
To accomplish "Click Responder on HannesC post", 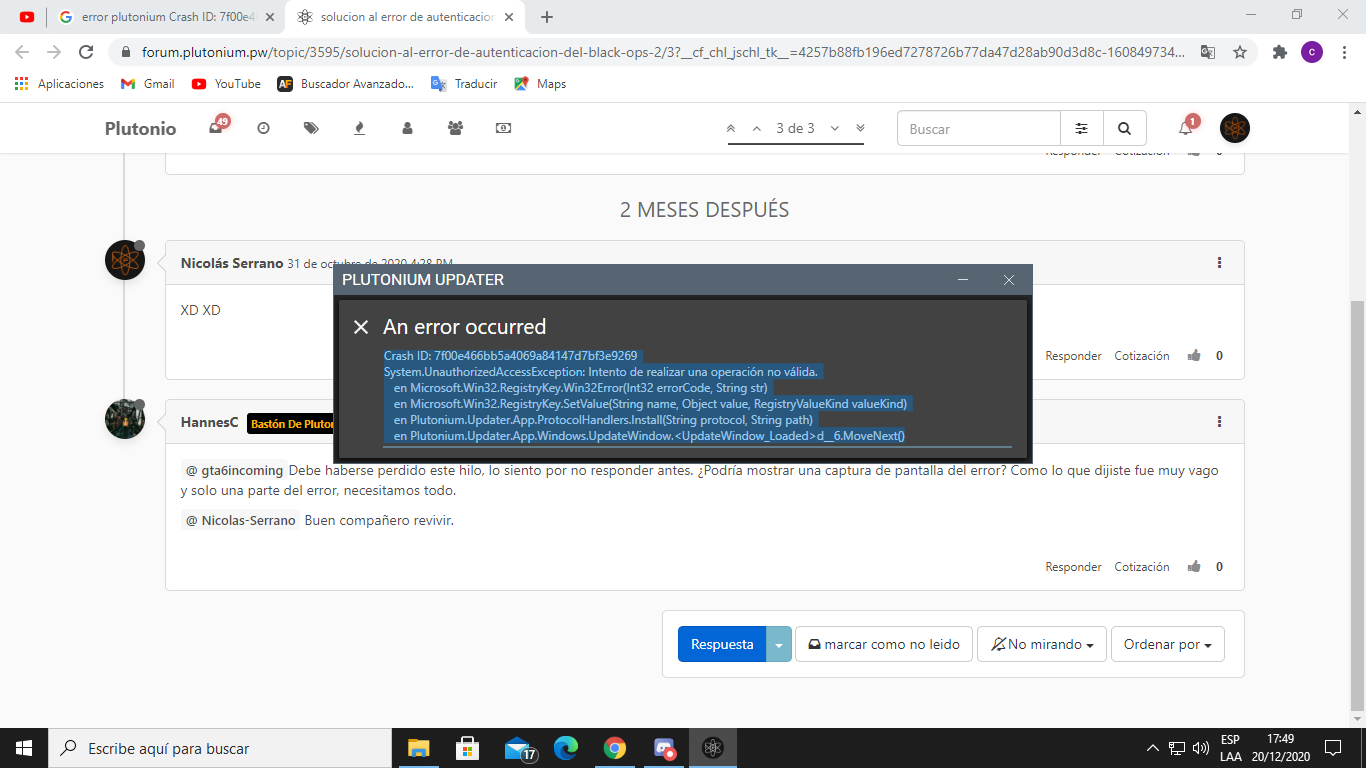I will [1073, 567].
